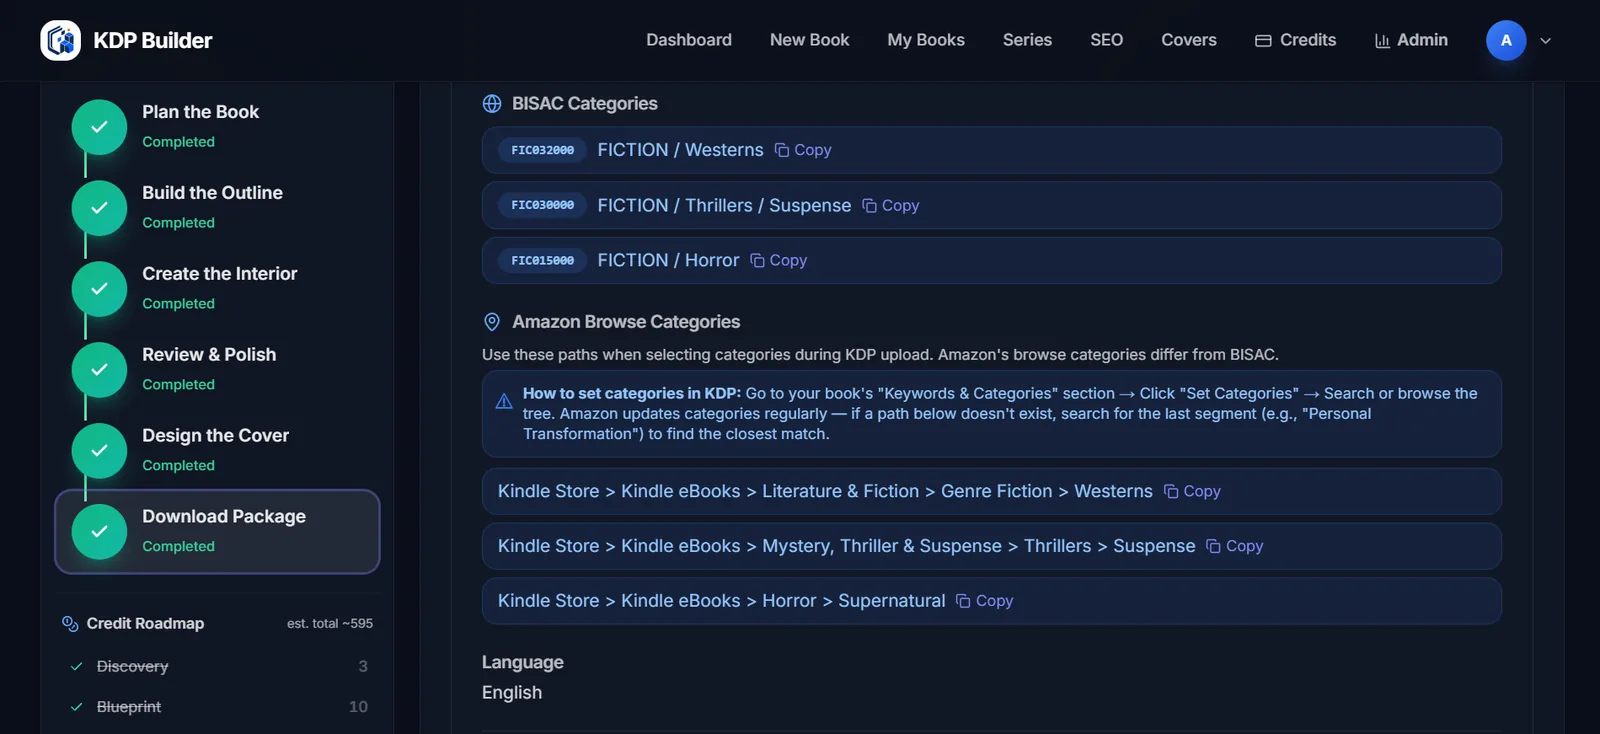
Task: Copy the Horror > Supernatural browse path
Action: [x=984, y=601]
